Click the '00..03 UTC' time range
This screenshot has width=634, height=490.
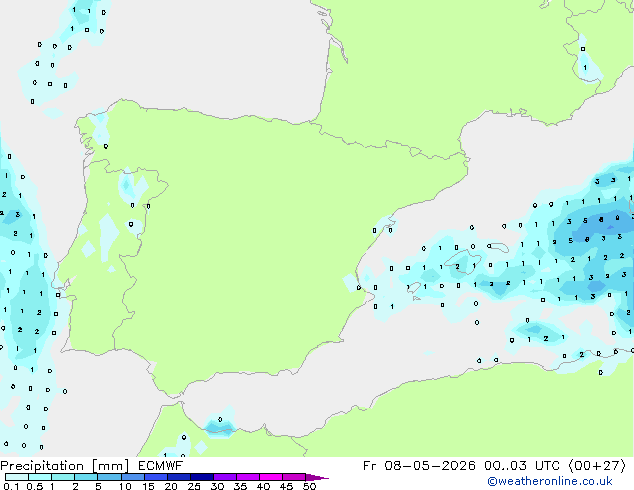pos(522,466)
